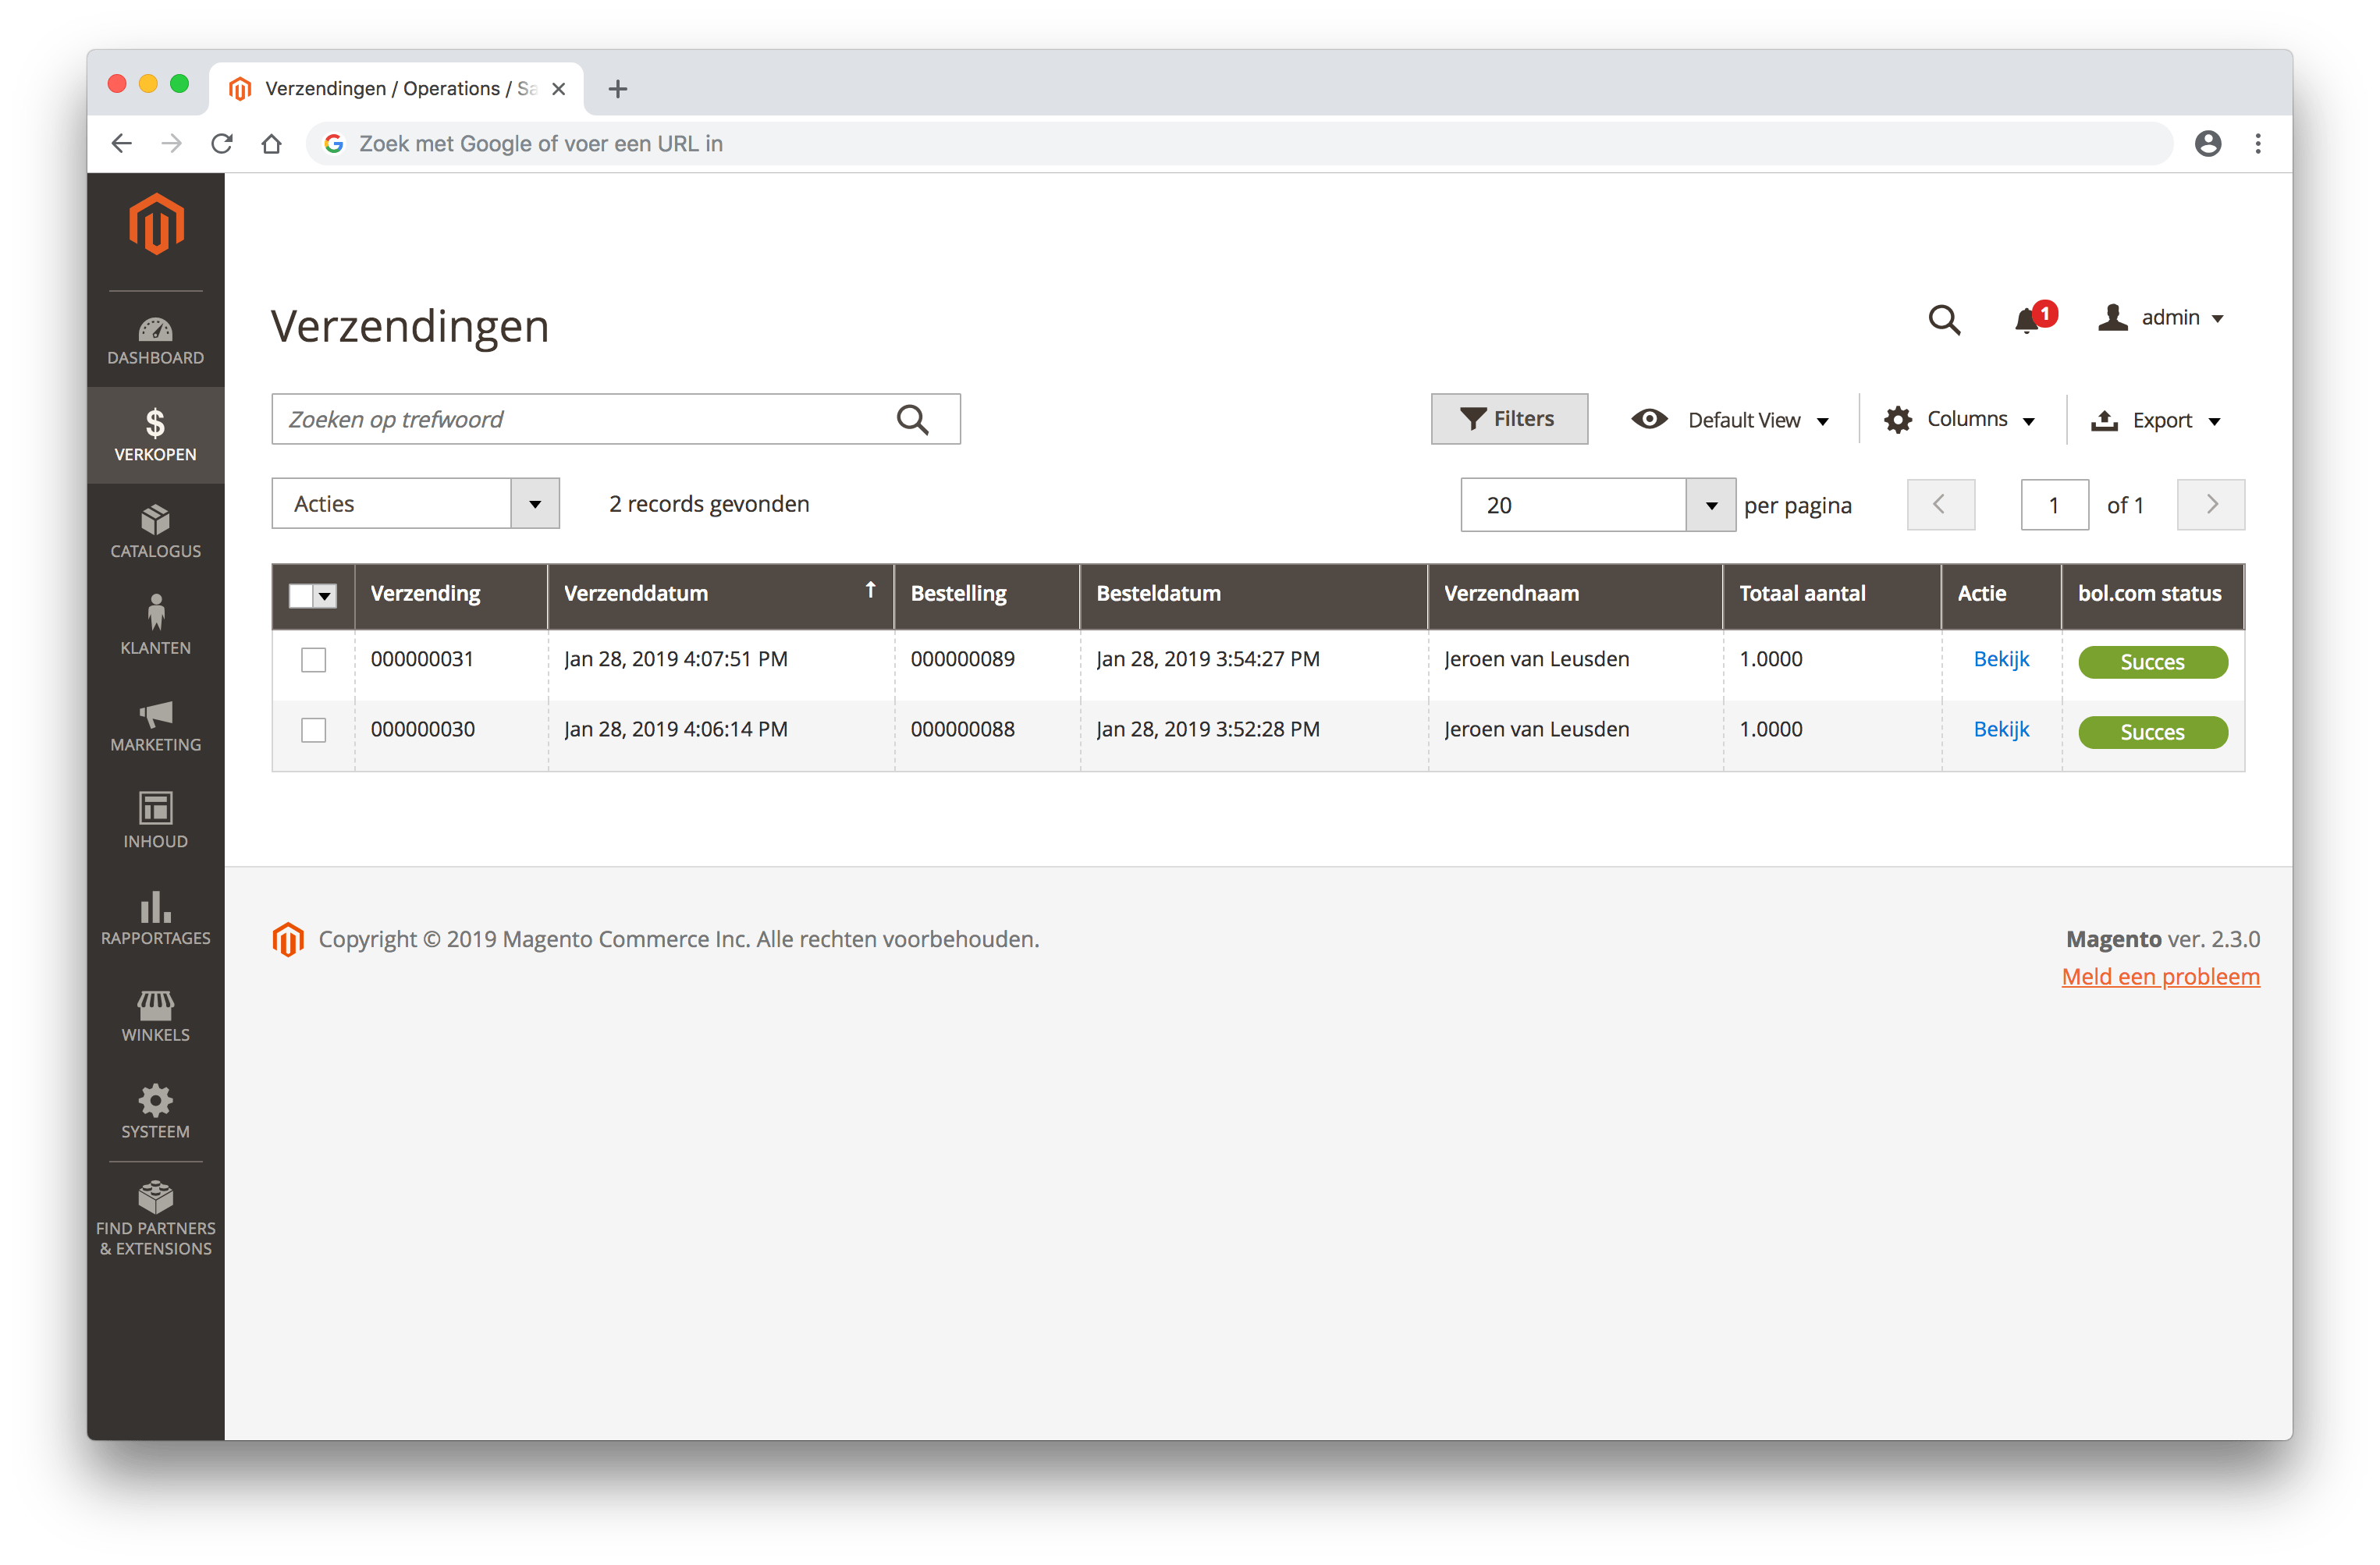Toggle the select-all header checkbox
Screen dimensions: 2380x1565
pos(300,596)
